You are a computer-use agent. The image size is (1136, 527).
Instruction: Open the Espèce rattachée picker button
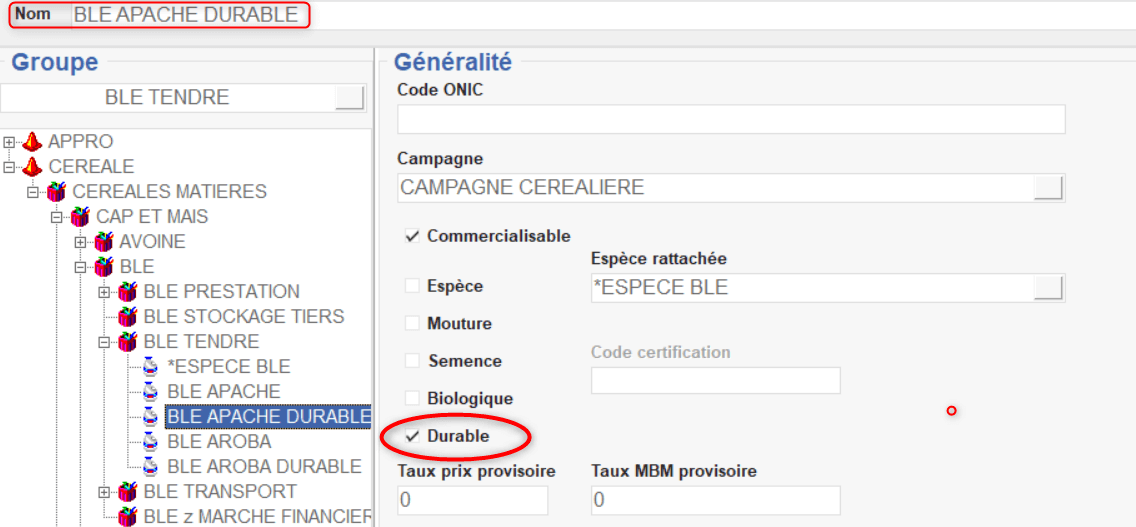coord(1048,288)
